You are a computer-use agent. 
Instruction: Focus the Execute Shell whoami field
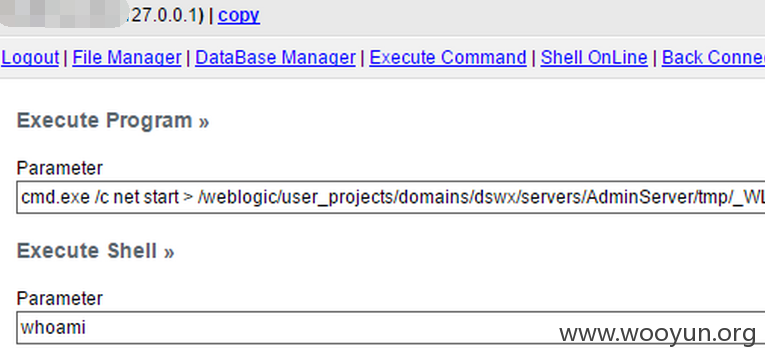pyautogui.click(x=391, y=327)
